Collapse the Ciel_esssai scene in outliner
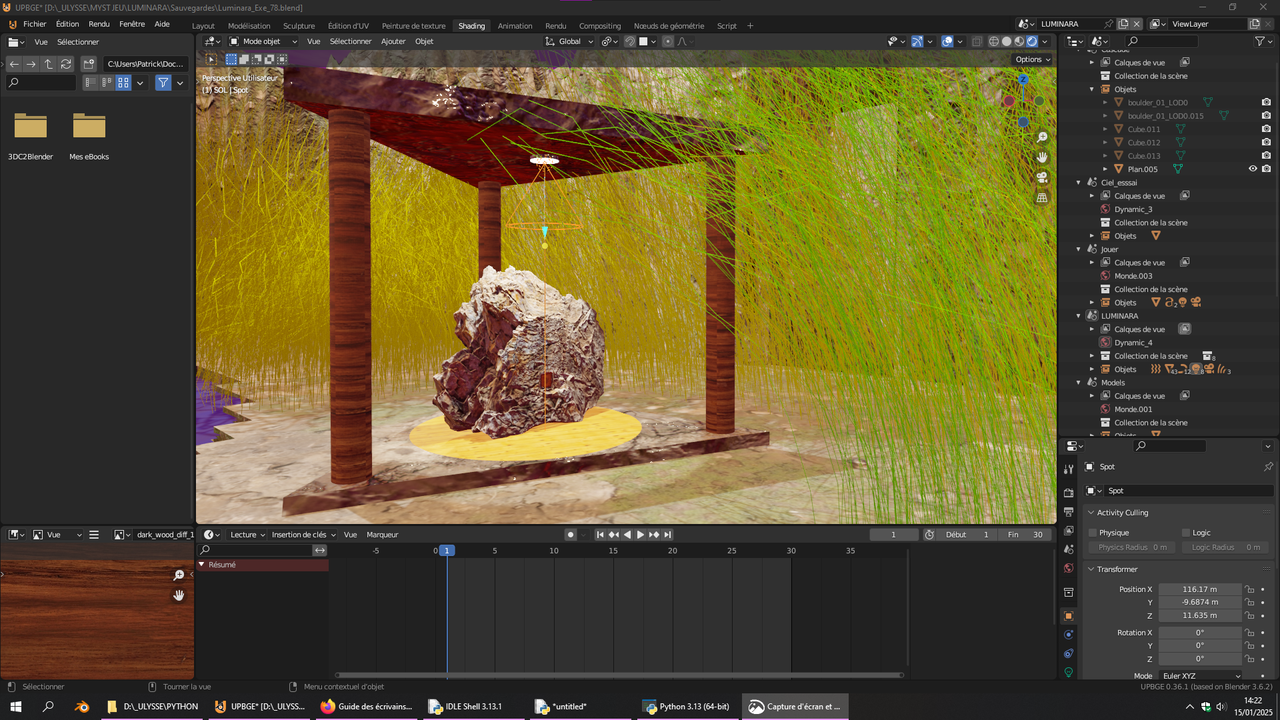Viewport: 1280px width, 720px height. tap(1079, 183)
